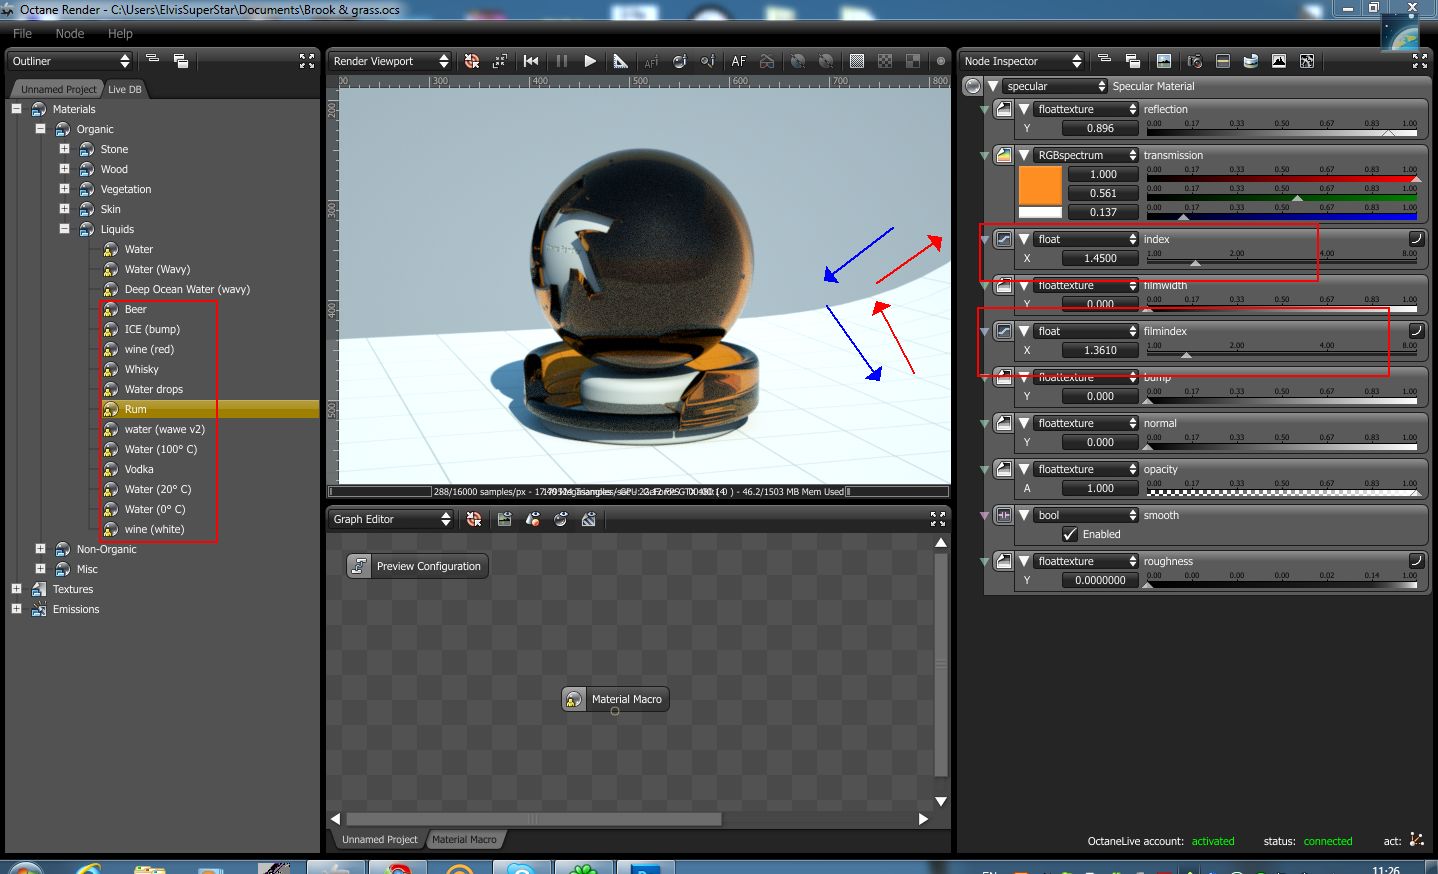Expand the Stone tree folder
The height and width of the screenshot is (874, 1438).
tap(64, 149)
